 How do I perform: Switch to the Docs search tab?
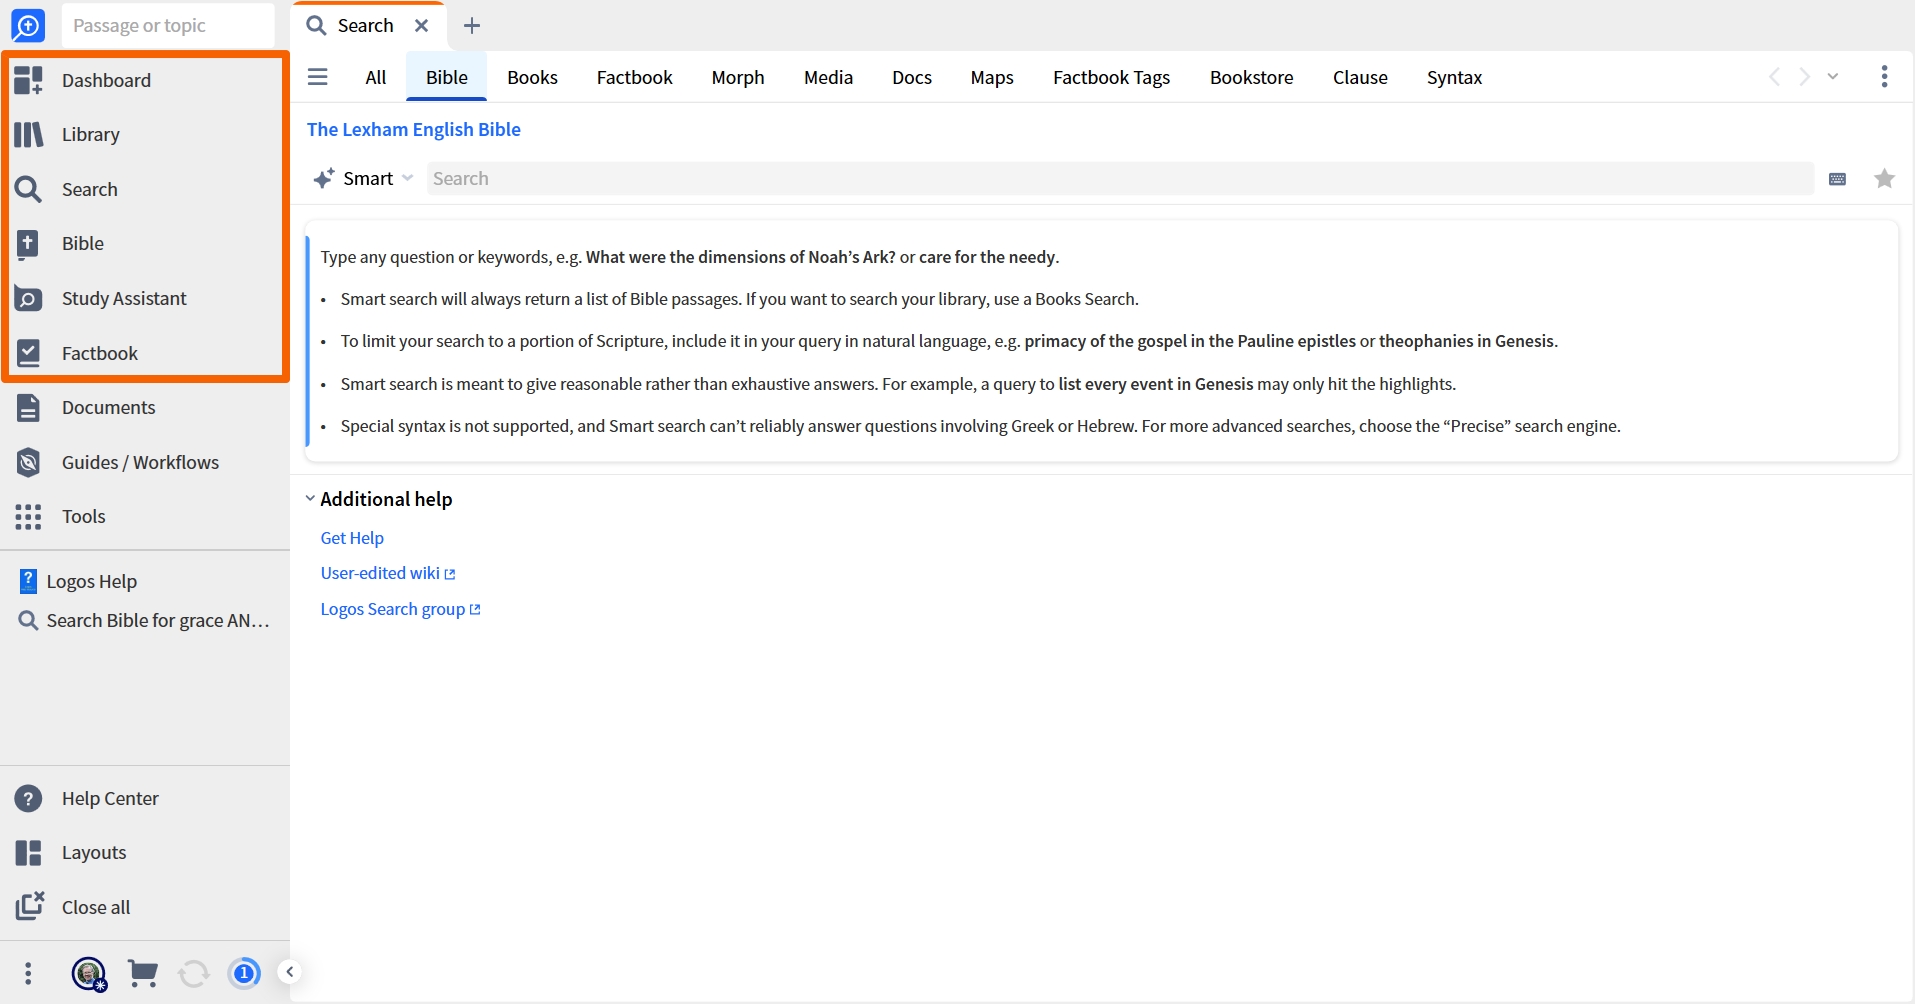click(x=912, y=77)
